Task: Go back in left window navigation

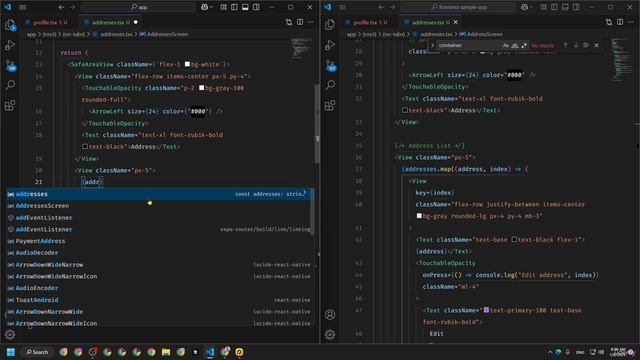Action: 61,7
